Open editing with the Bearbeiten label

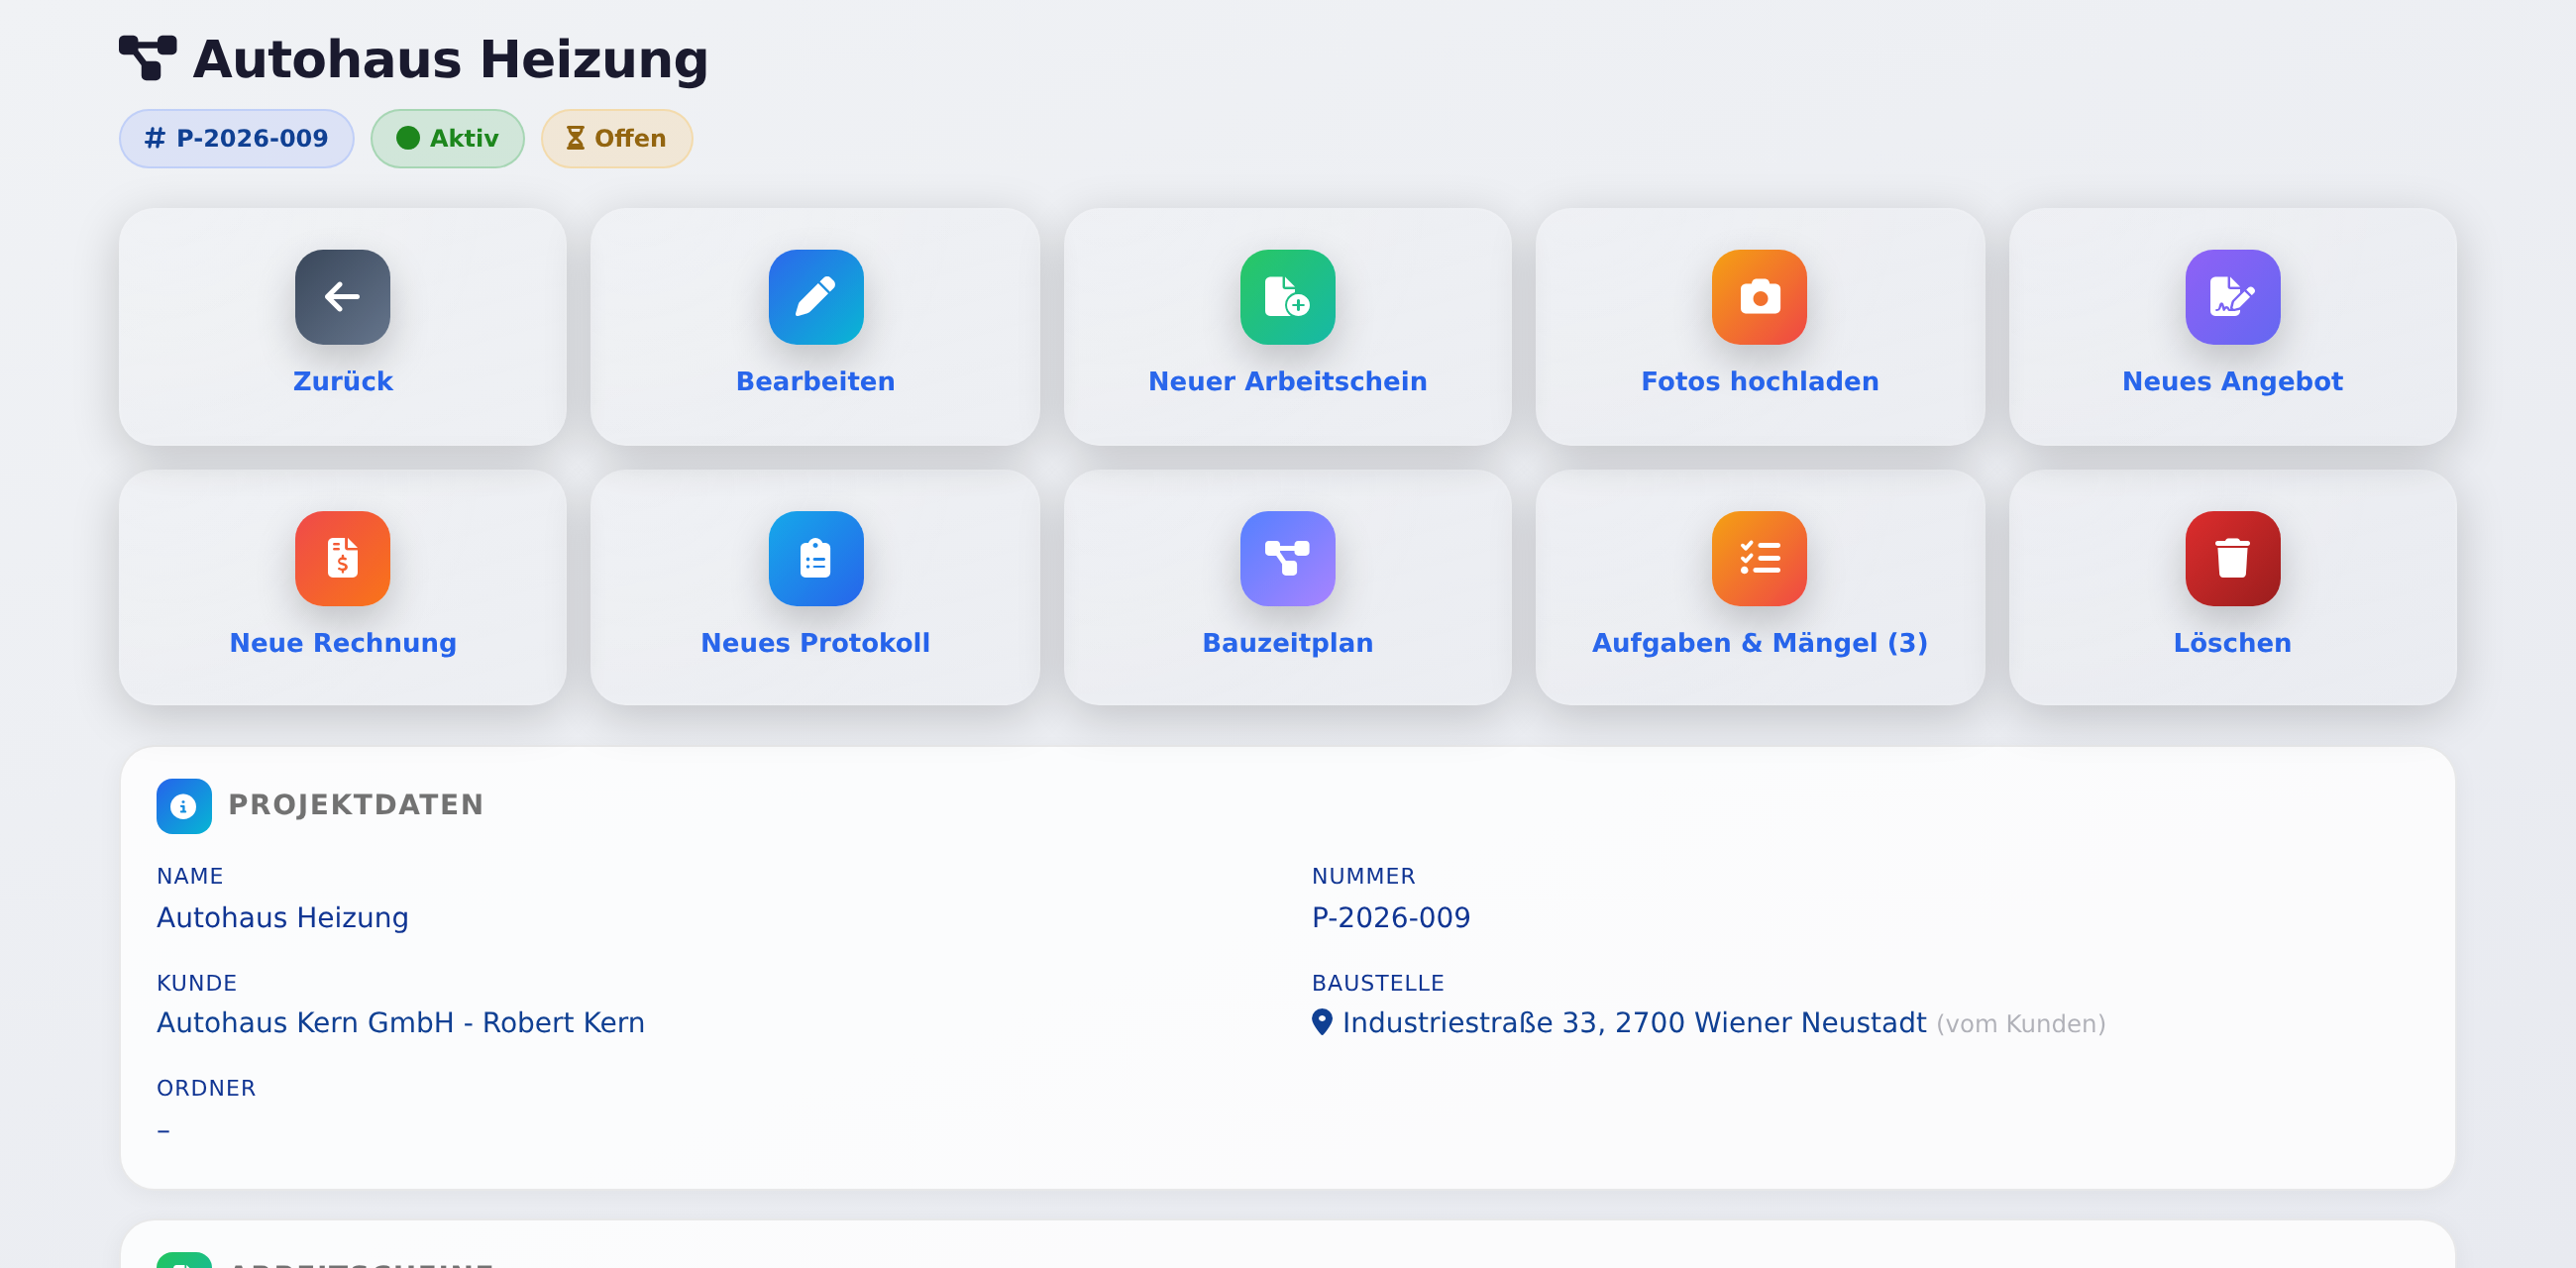pyautogui.click(x=815, y=381)
